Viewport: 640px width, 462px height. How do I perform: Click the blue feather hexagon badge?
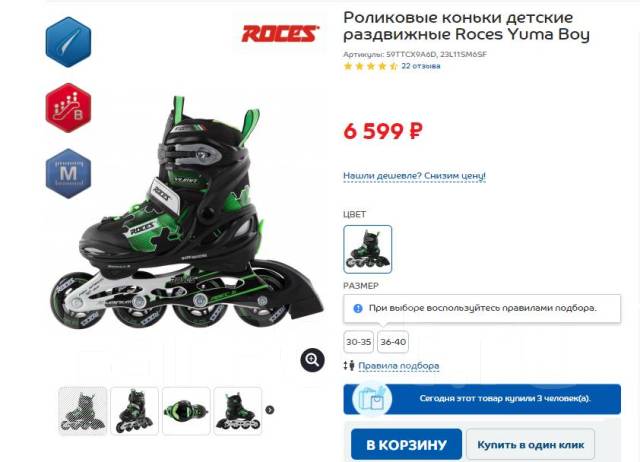[x=68, y=42]
